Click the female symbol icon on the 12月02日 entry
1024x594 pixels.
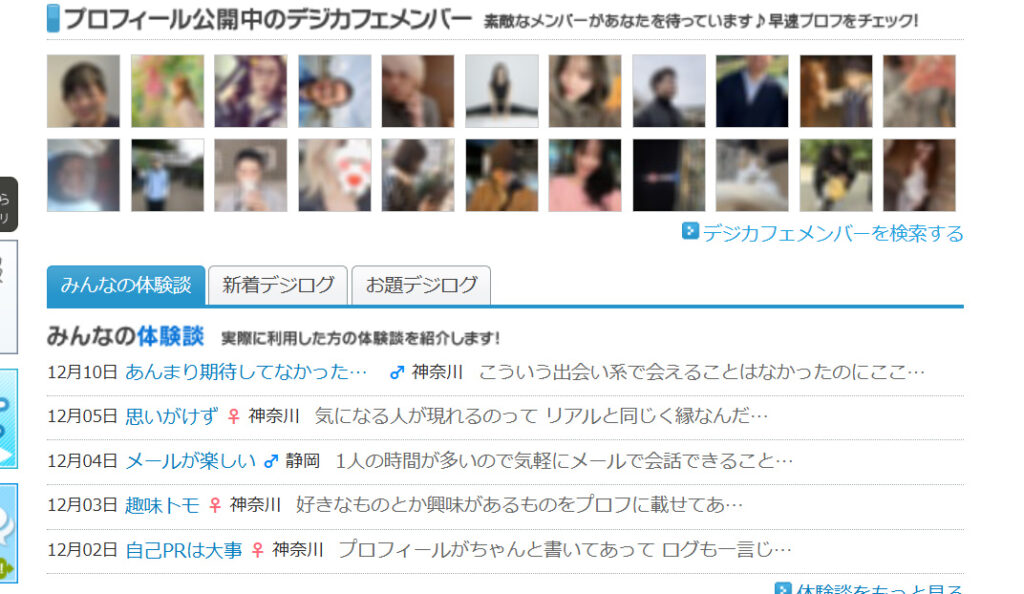point(257,550)
